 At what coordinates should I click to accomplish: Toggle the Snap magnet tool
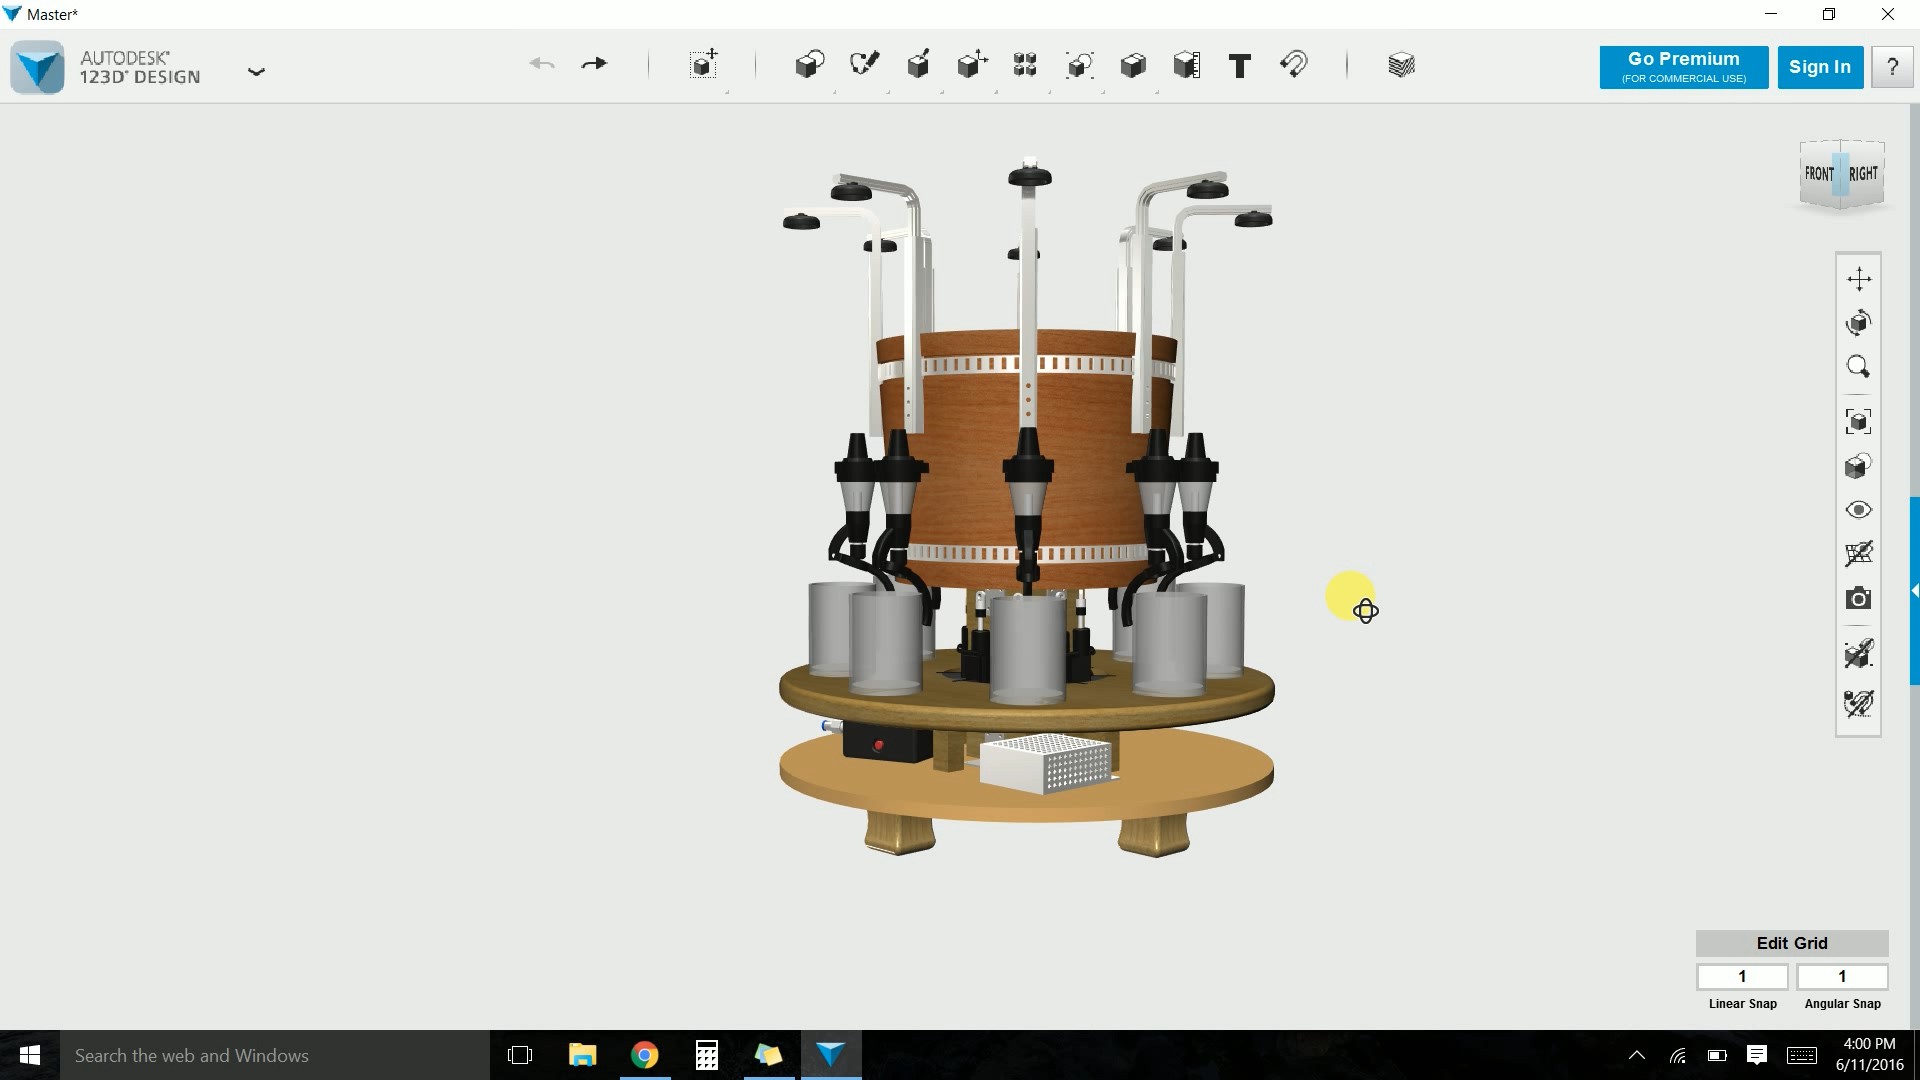[1294, 65]
